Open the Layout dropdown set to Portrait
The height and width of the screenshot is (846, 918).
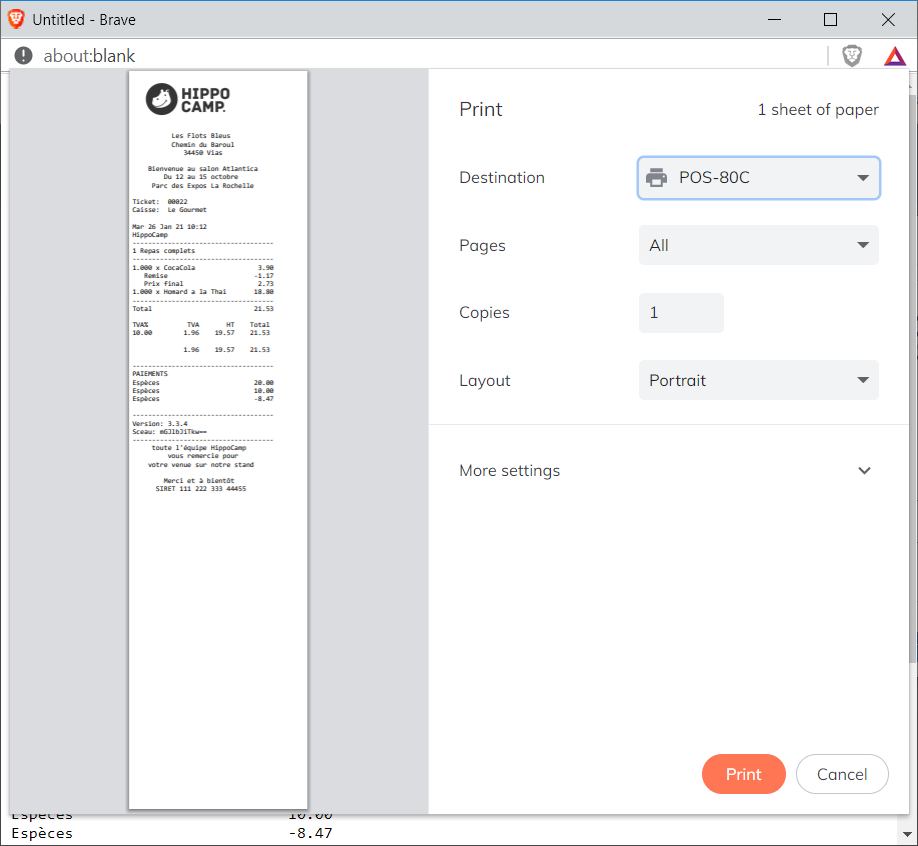point(759,380)
